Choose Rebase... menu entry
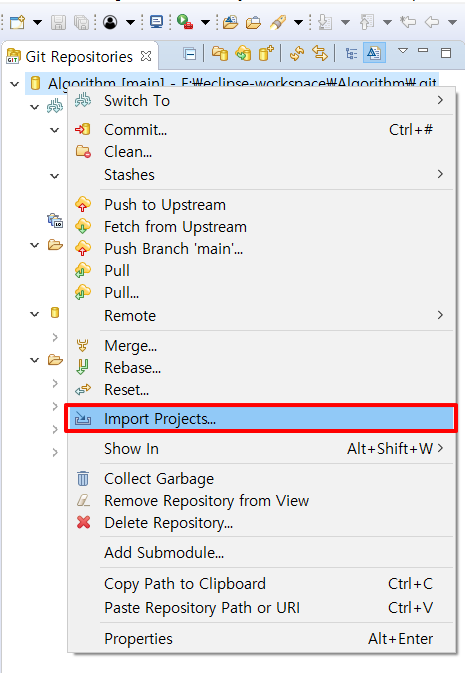Viewport: 465px width, 673px height. tap(261, 367)
